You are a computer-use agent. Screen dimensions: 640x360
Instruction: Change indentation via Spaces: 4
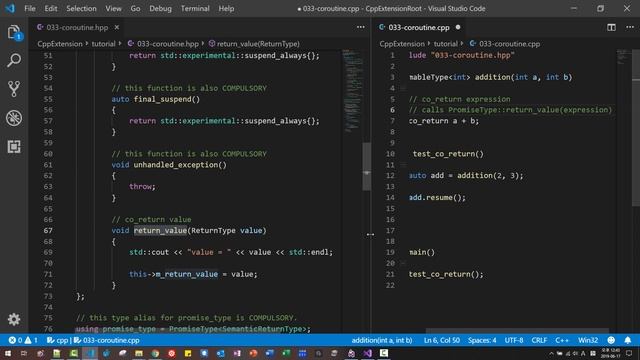point(482,340)
